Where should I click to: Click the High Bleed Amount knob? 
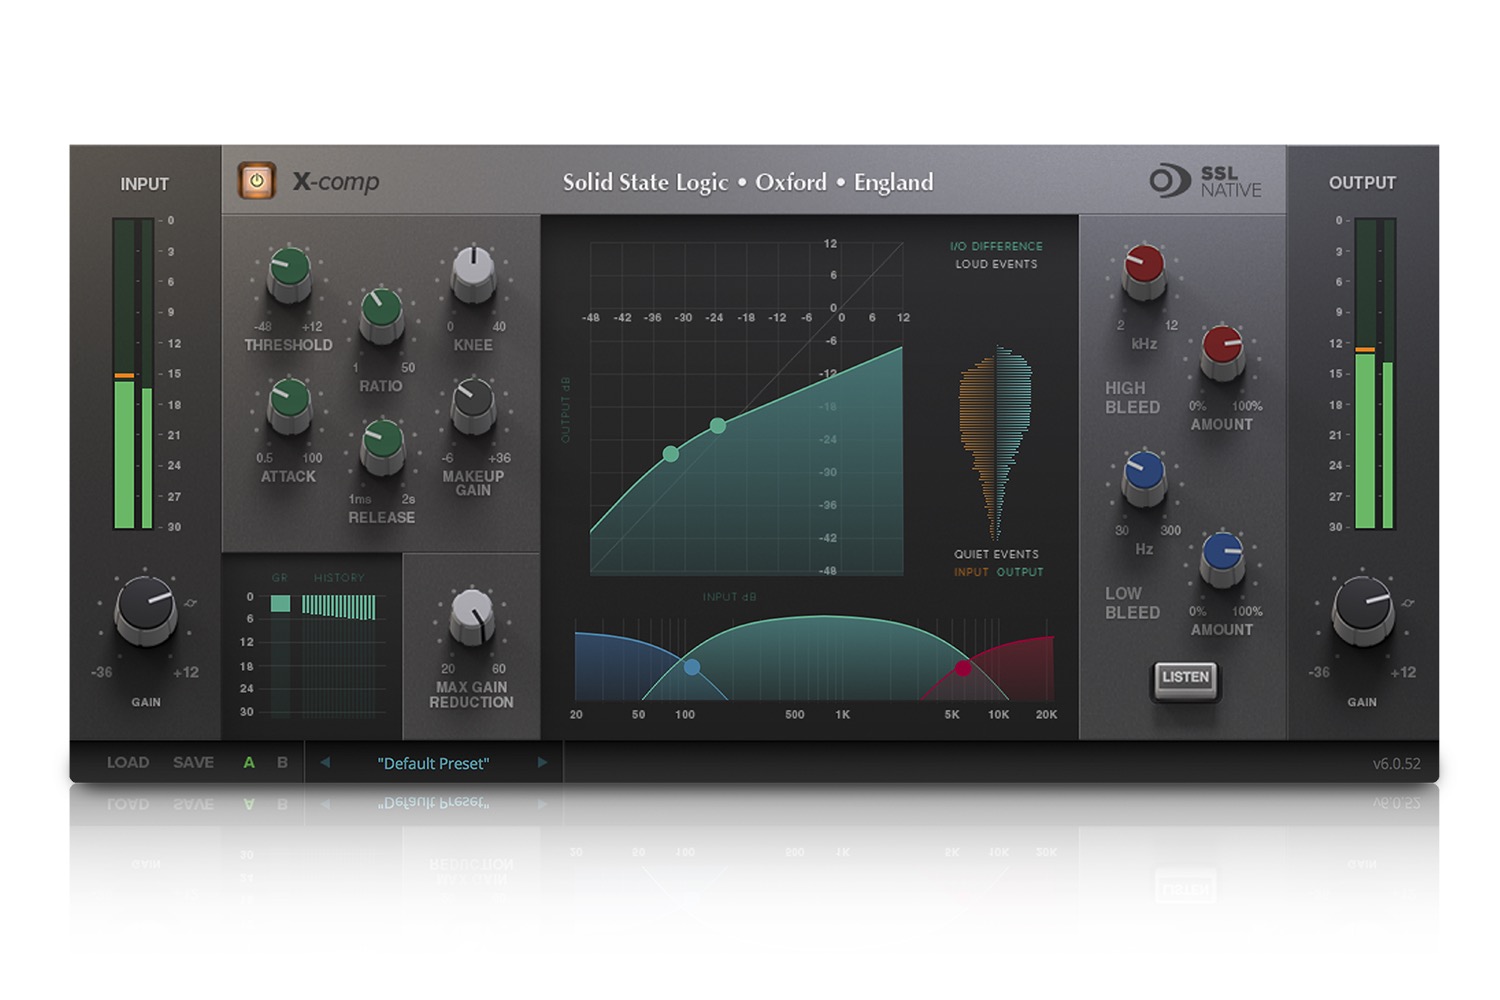tap(1222, 351)
